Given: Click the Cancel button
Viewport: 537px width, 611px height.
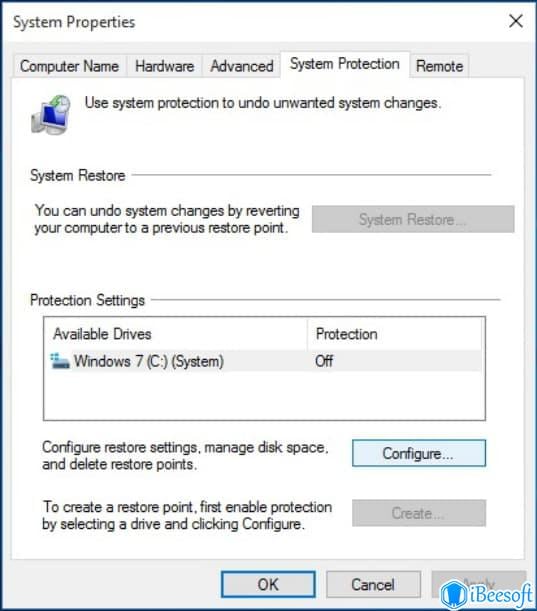Looking at the screenshot, I should tap(373, 585).
